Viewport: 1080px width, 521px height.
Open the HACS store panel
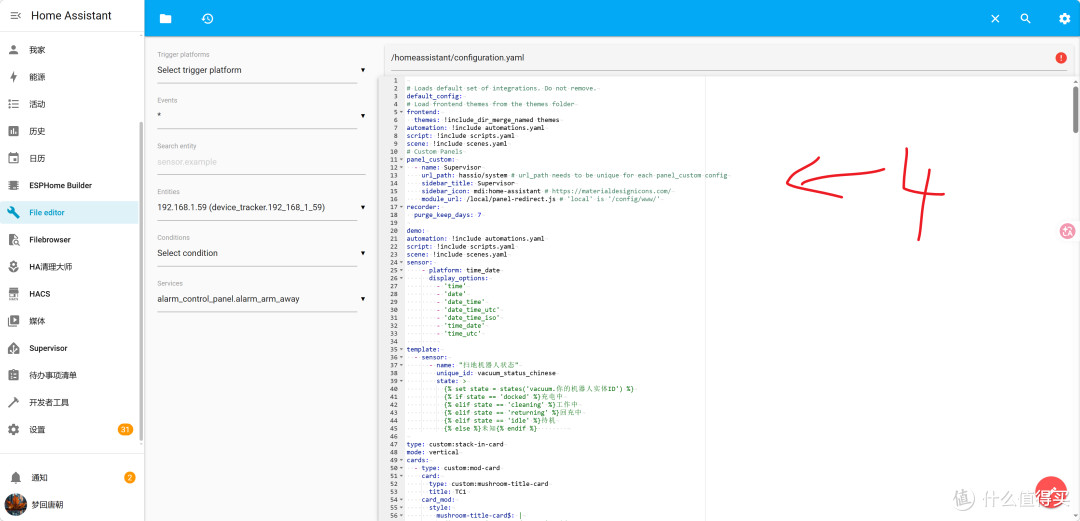[x=69, y=294]
